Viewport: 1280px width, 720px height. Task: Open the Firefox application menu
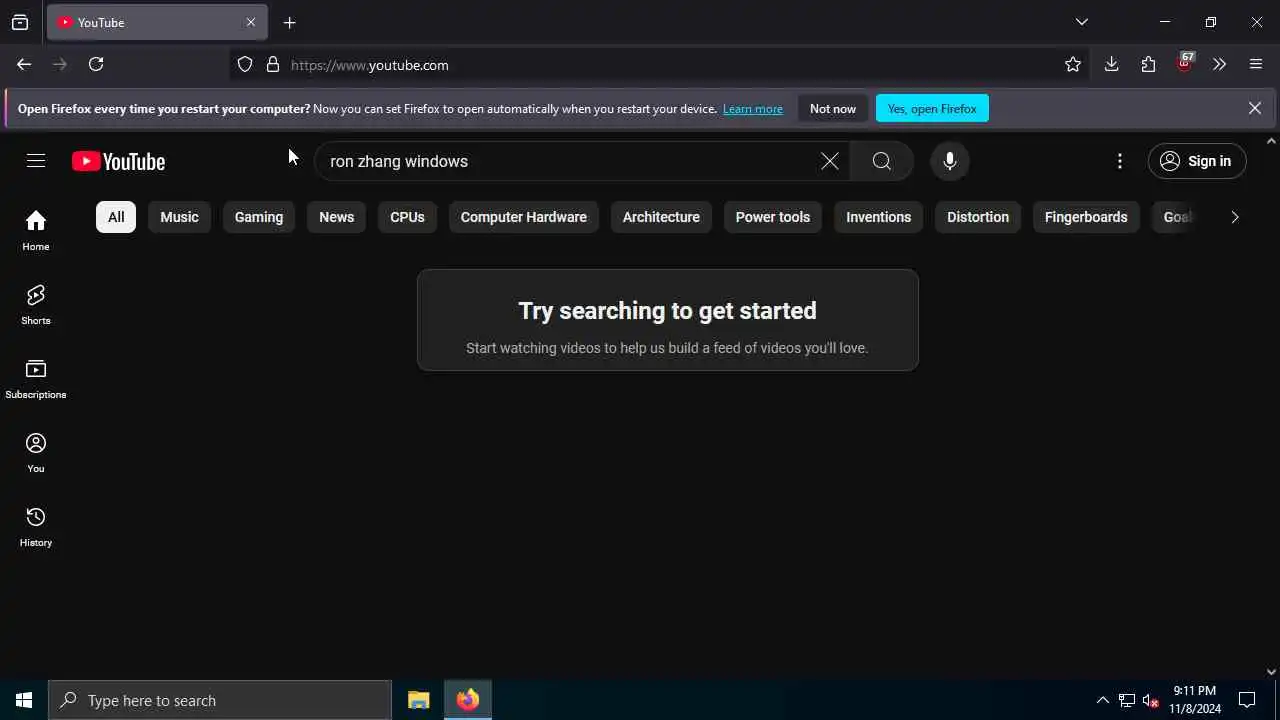(x=1256, y=65)
